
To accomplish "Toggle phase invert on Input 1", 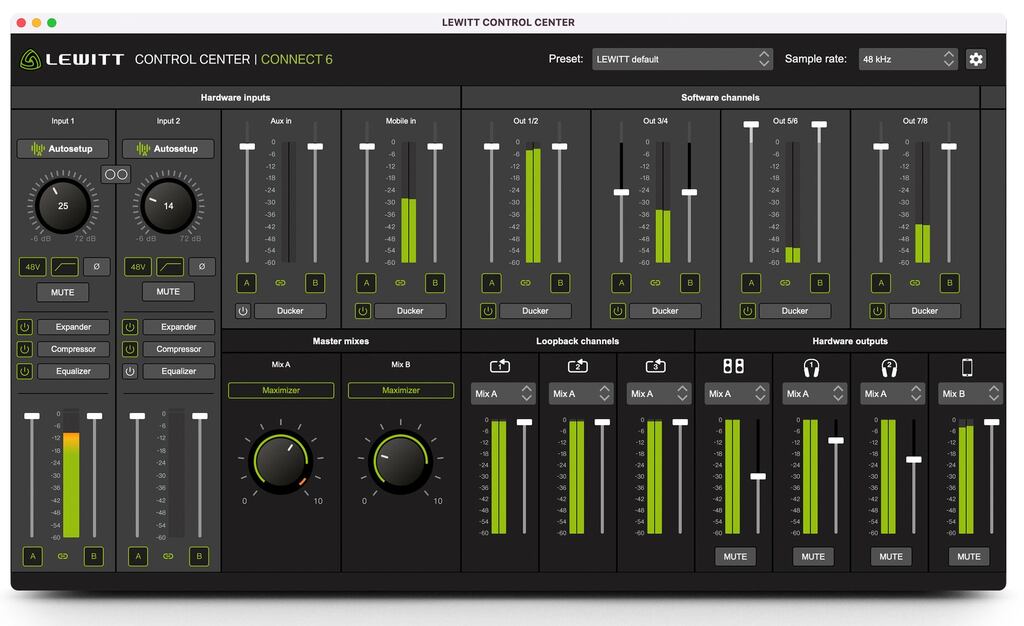I will pyautogui.click(x=97, y=266).
